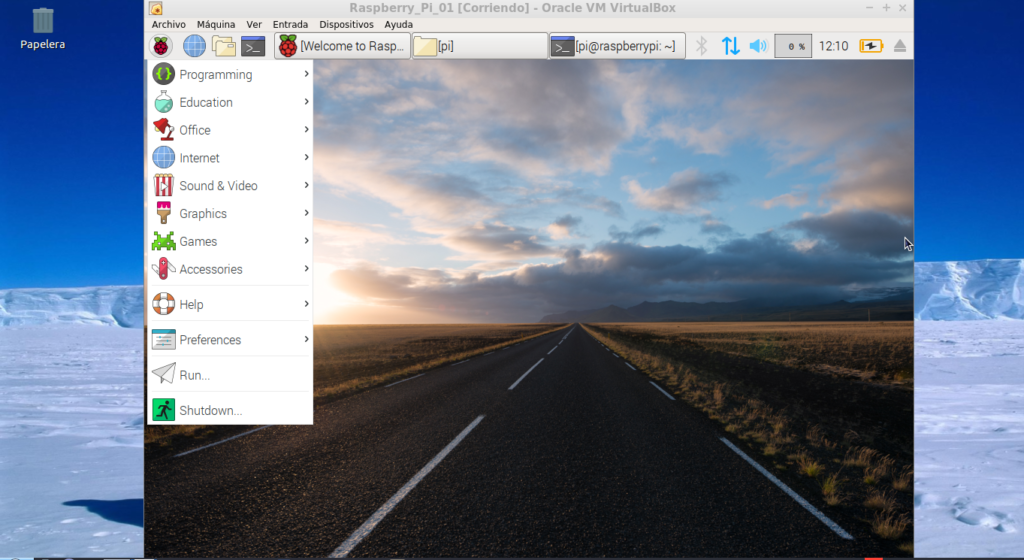Click the Sound & Video label text

(218, 186)
